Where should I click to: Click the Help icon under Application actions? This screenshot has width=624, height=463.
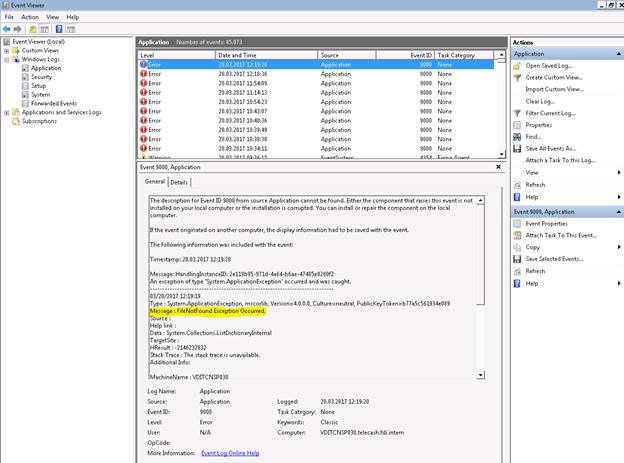[517, 197]
